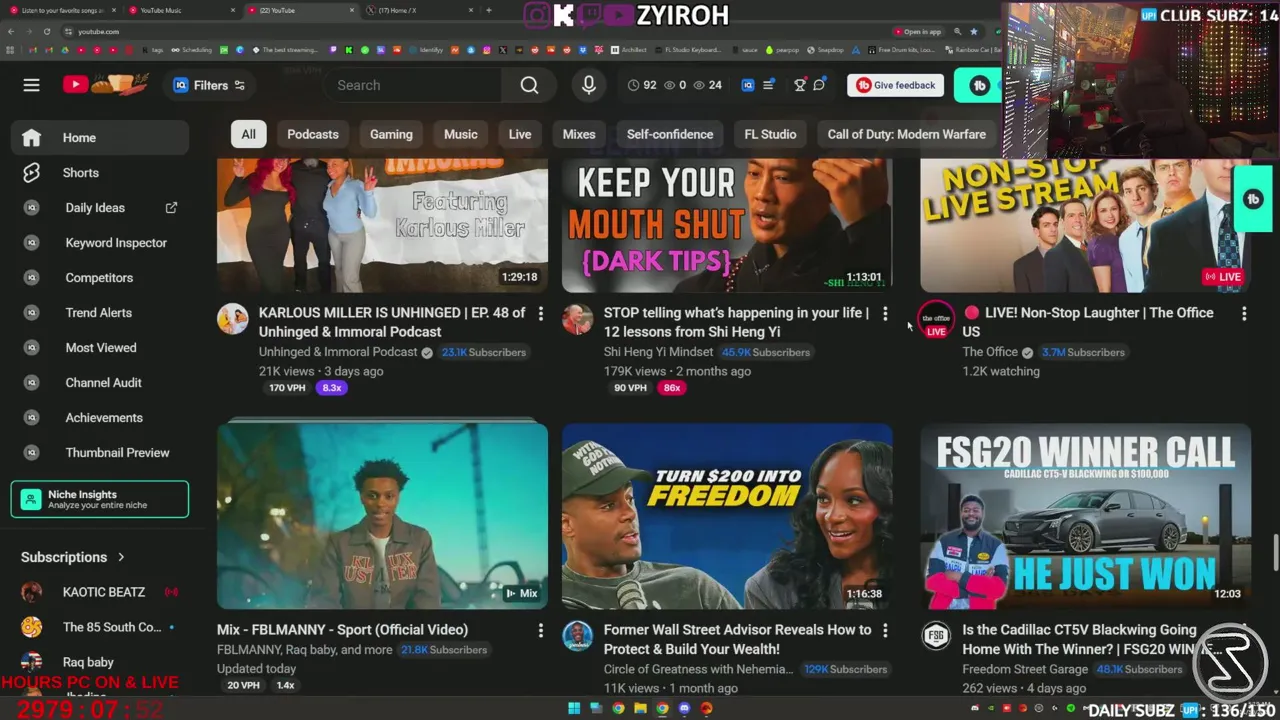1280x720 pixels.
Task: Open the chat bubble icon in header
Action: point(819,85)
